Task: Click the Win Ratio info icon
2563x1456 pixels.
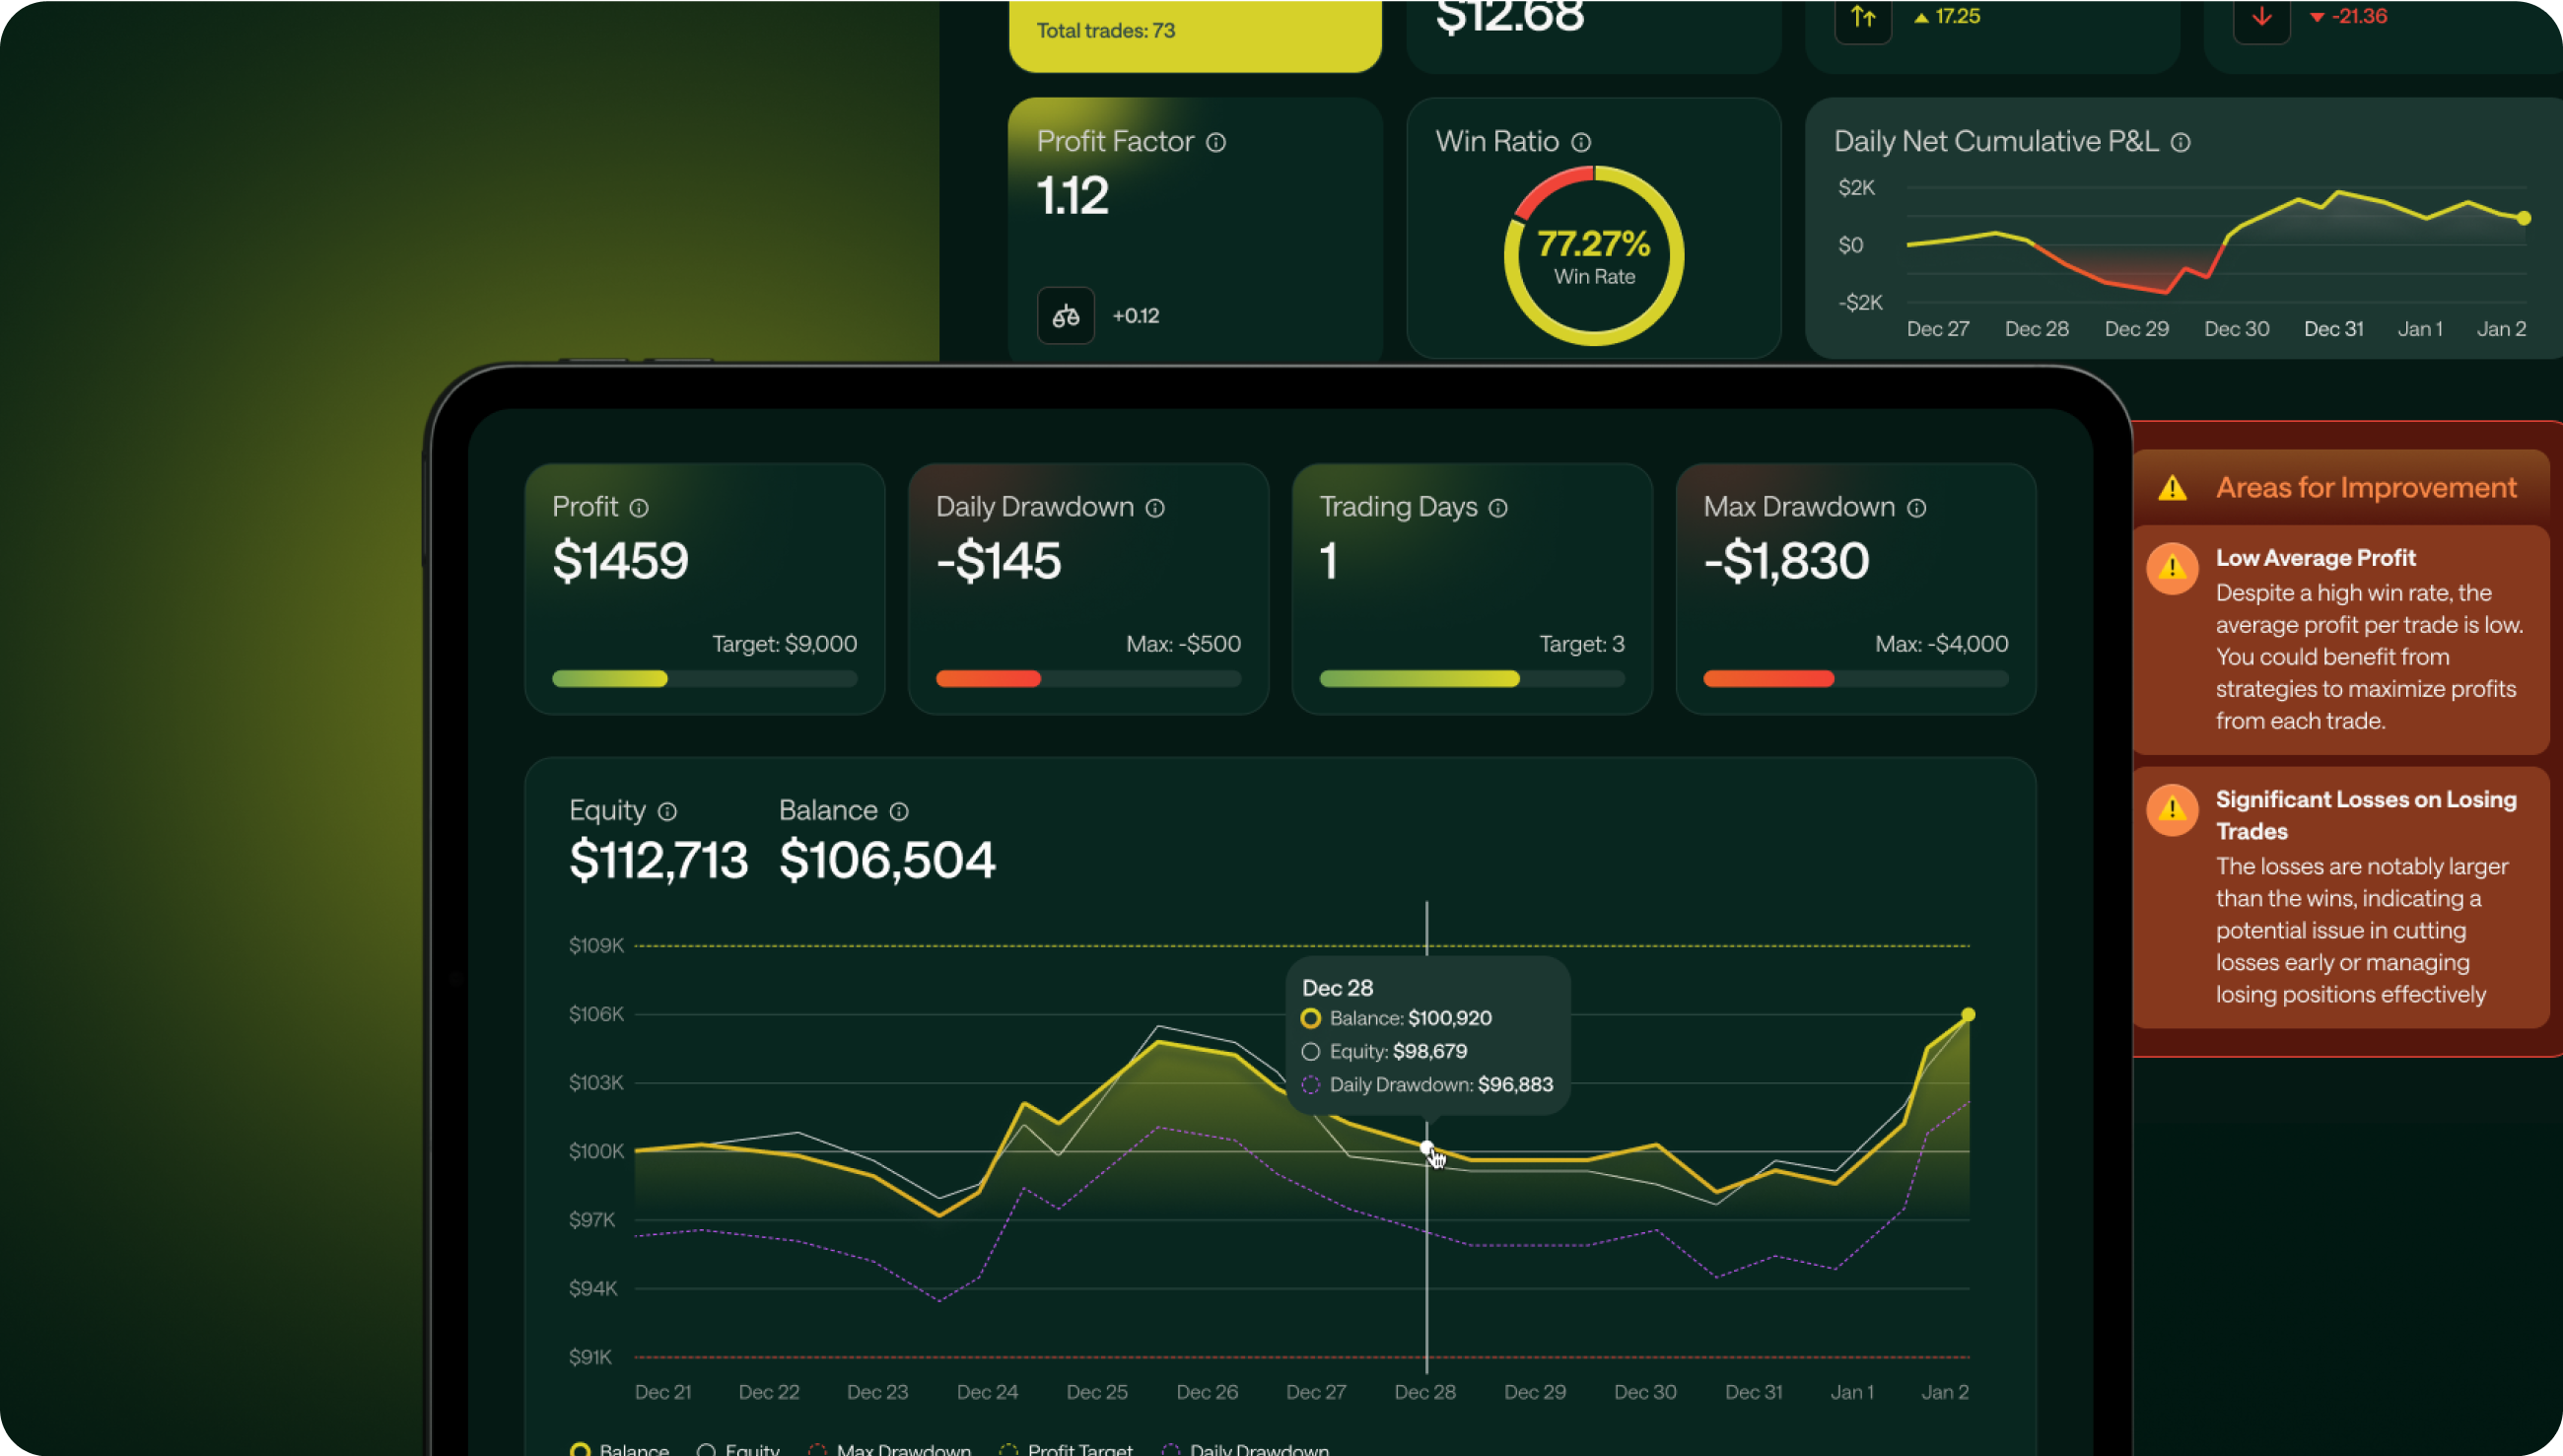Action: (x=1581, y=143)
